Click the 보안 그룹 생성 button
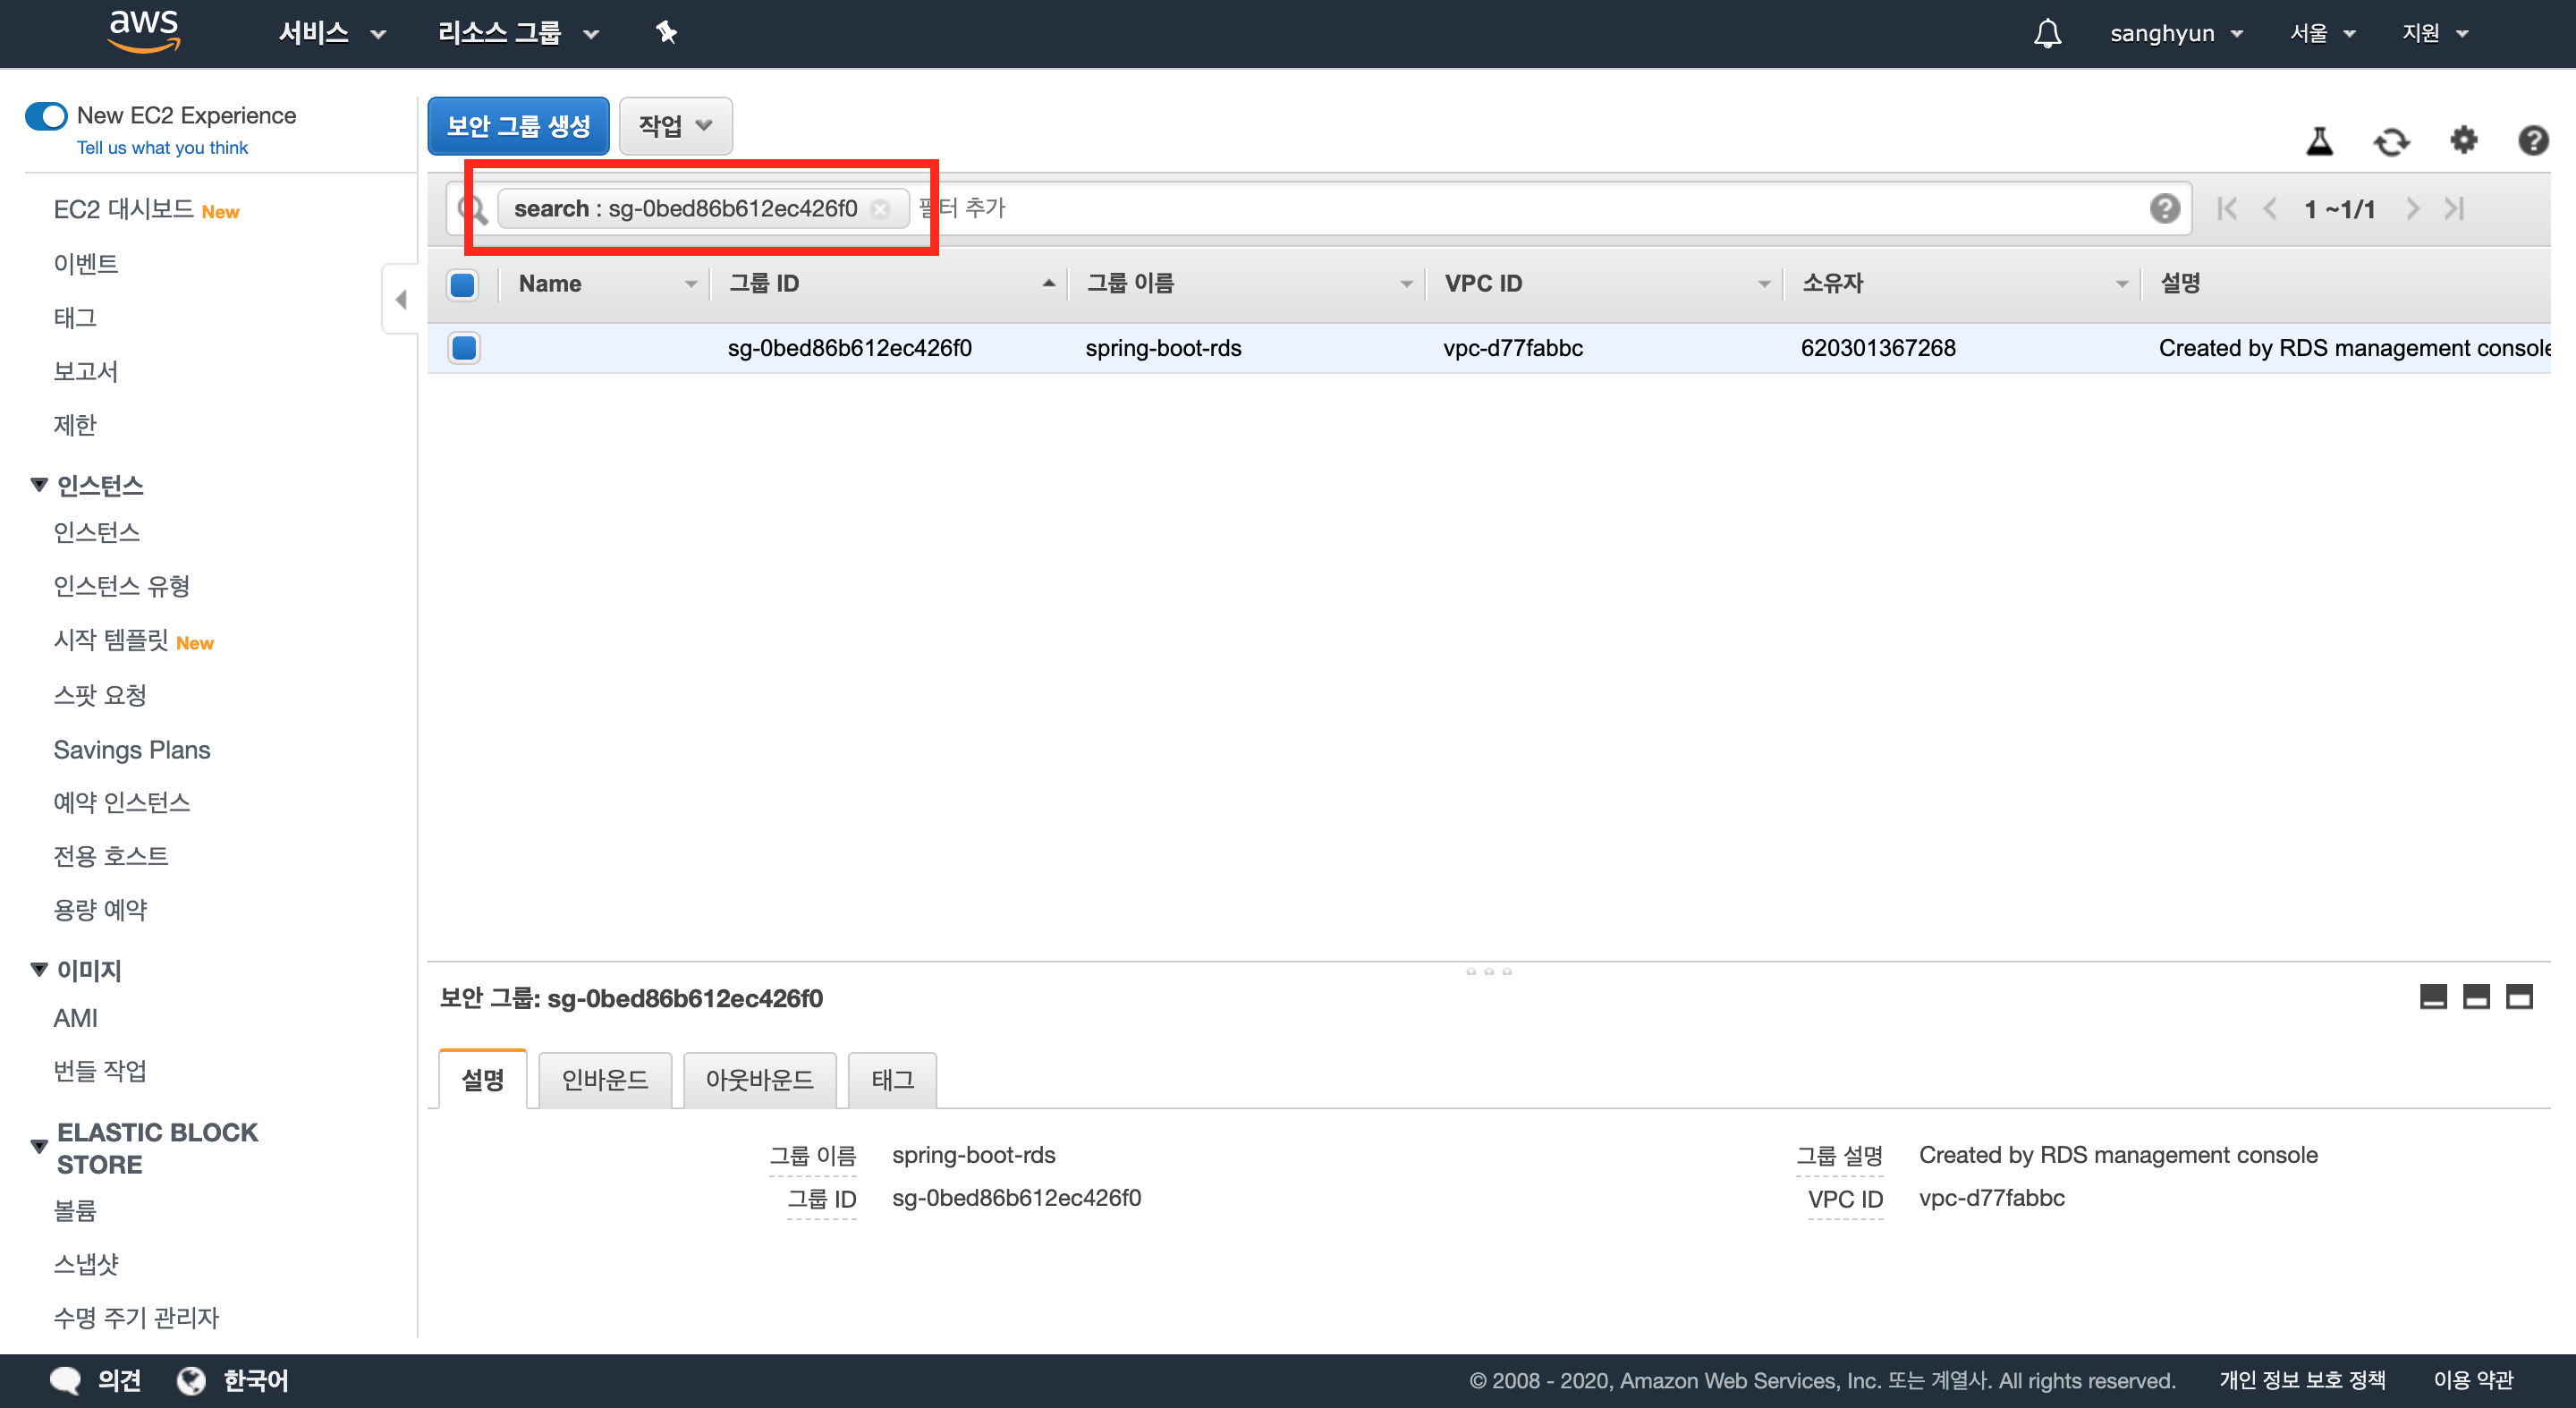Viewport: 2576px width, 1408px height. pyautogui.click(x=518, y=126)
